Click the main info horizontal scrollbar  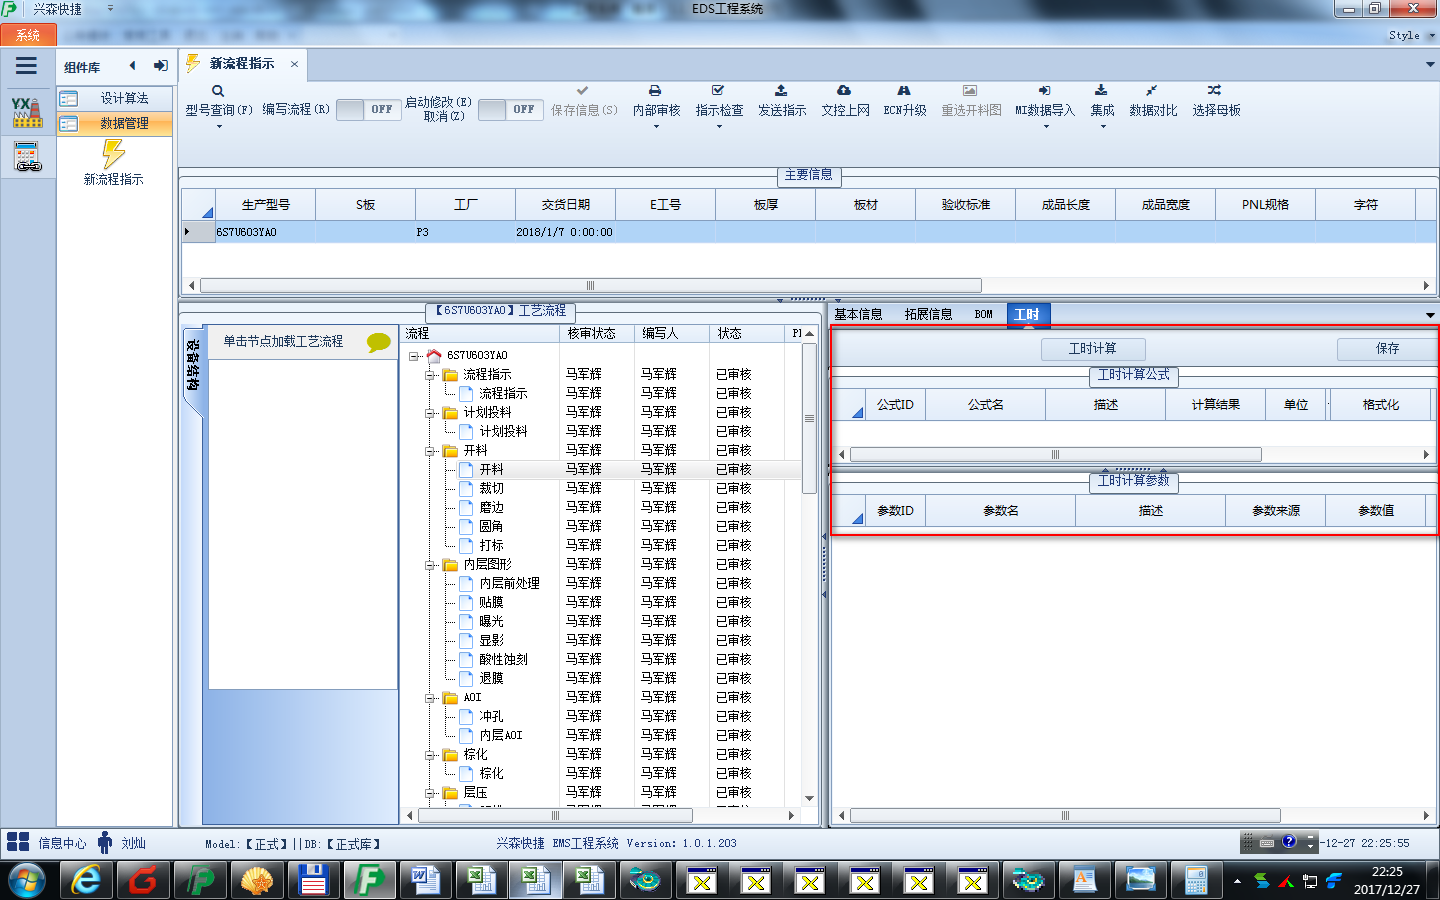pos(591,285)
